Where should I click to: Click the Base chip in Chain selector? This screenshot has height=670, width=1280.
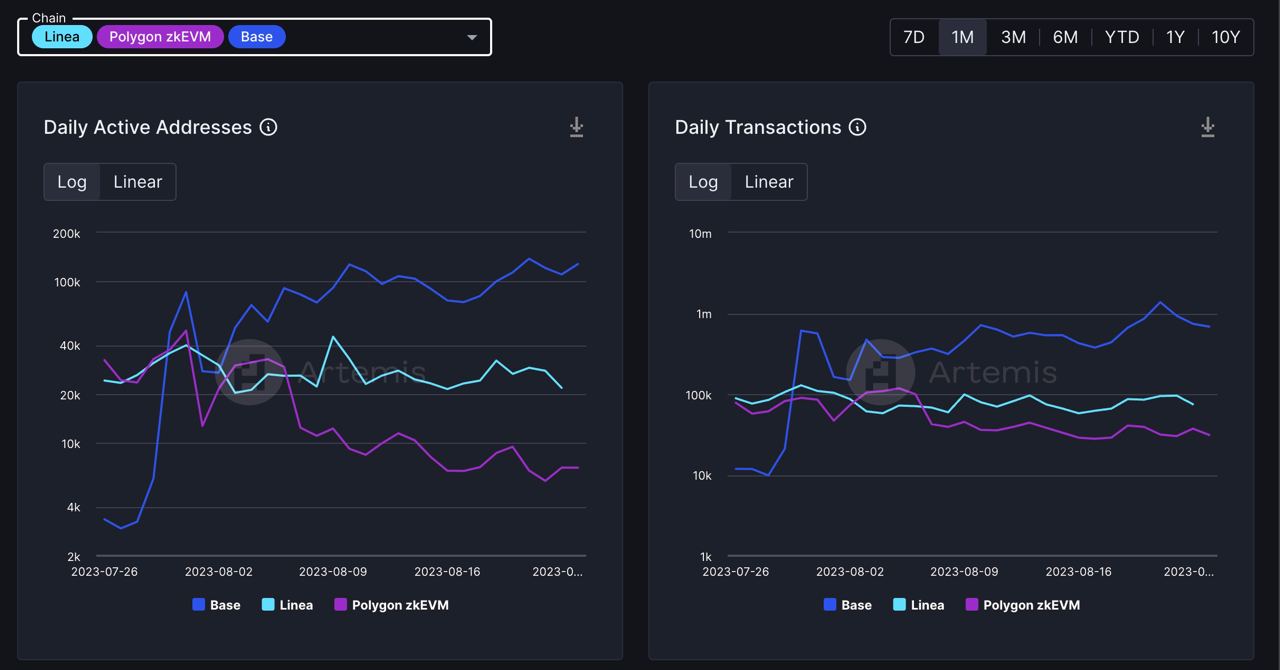click(x=257, y=37)
